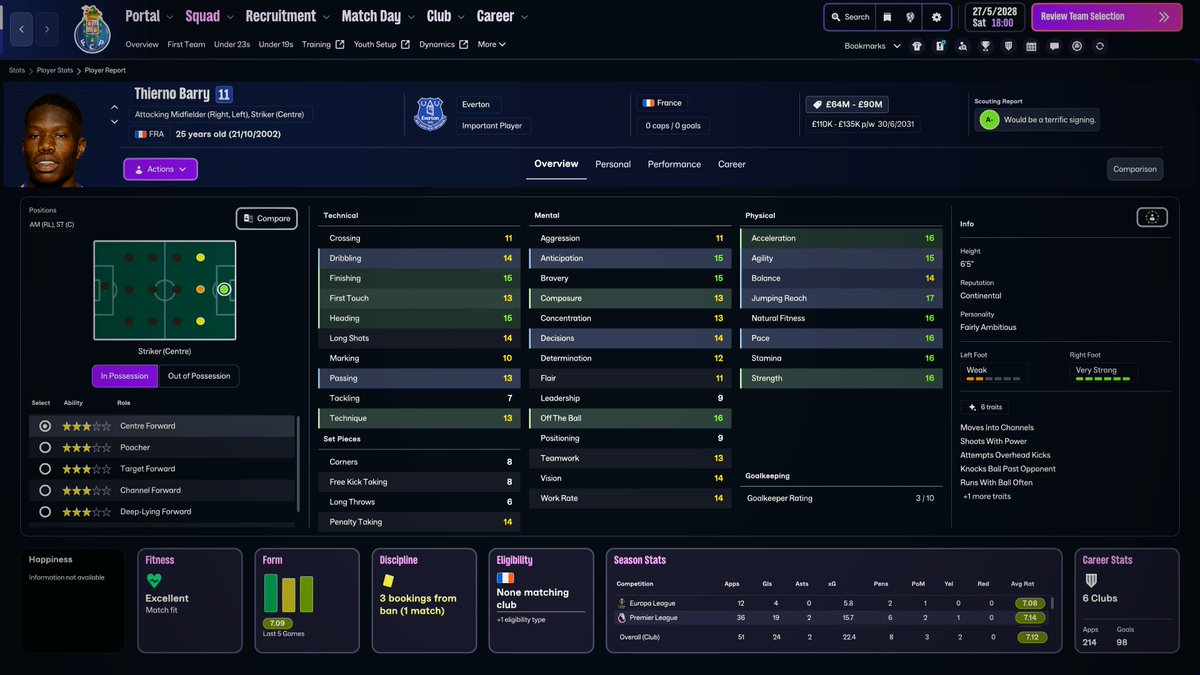Click the Premier League competition logo
Screen dimensions: 1200x675
[x=622, y=618]
